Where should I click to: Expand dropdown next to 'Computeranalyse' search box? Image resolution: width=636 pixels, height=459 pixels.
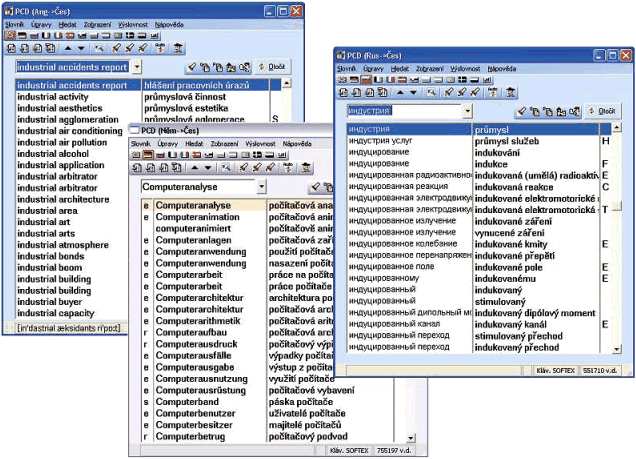262,187
